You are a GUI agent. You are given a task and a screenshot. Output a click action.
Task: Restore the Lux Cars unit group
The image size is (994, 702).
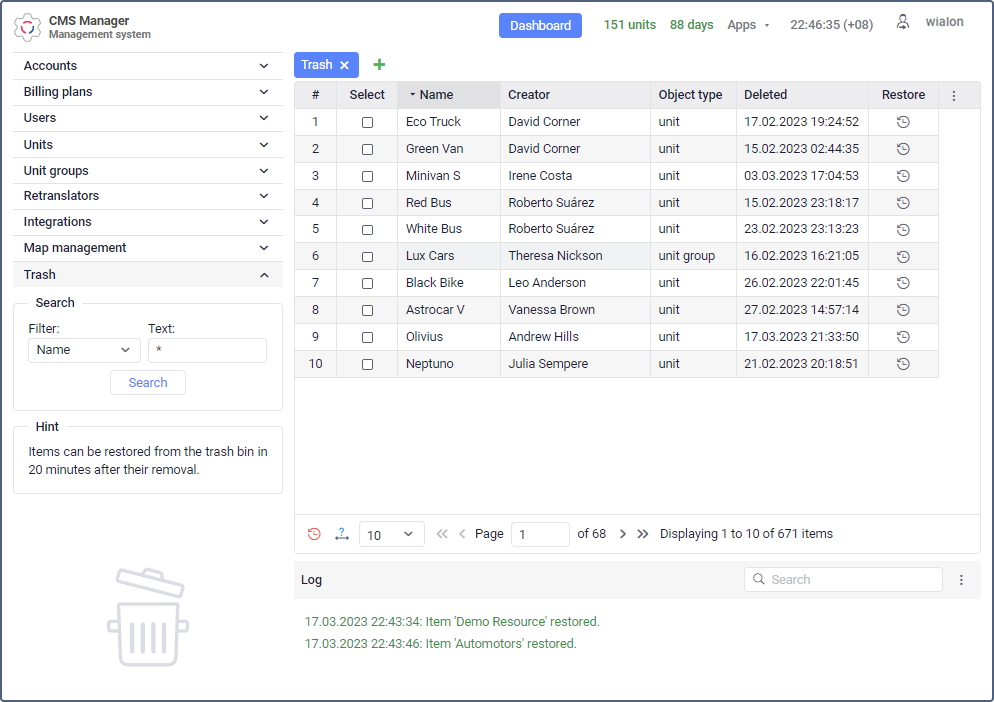(x=903, y=256)
